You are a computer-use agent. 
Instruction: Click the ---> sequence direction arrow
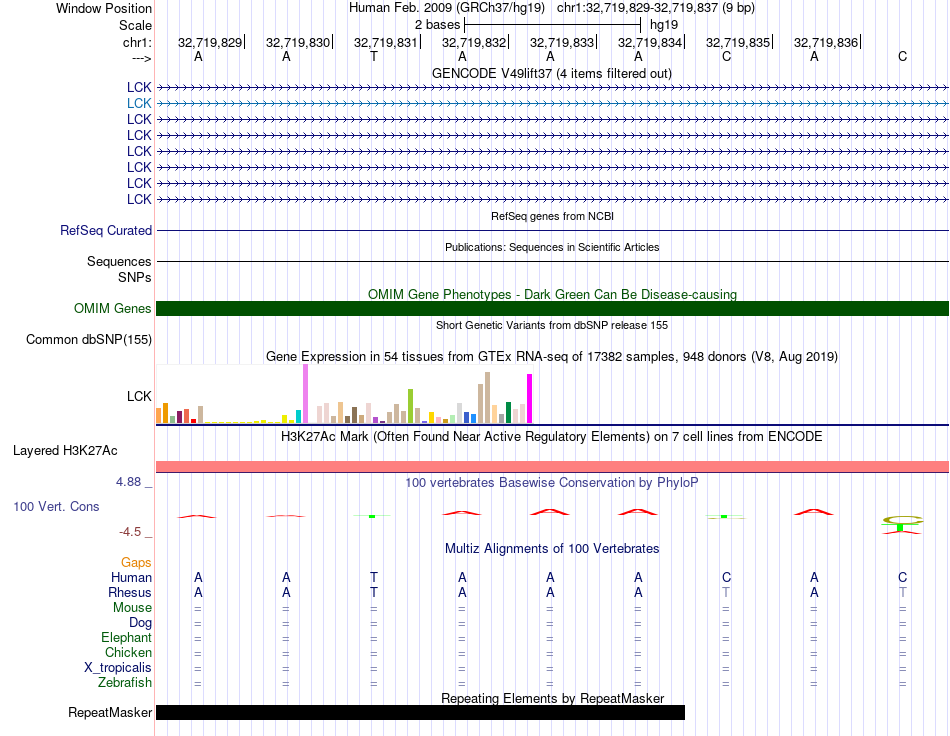(142, 58)
